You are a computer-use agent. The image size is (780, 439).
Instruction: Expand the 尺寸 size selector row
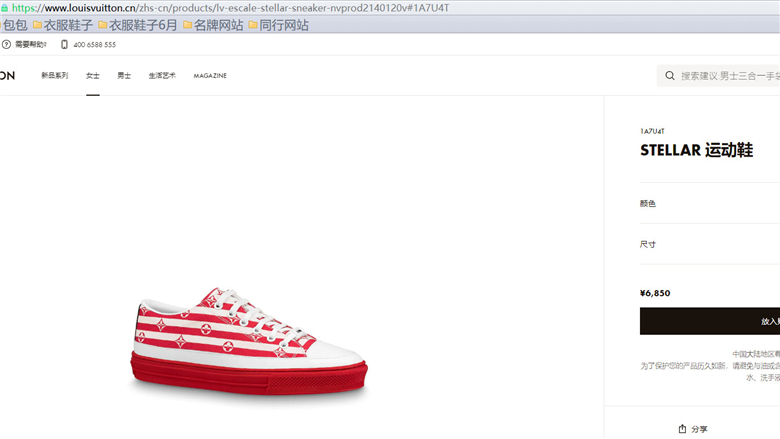(x=710, y=244)
